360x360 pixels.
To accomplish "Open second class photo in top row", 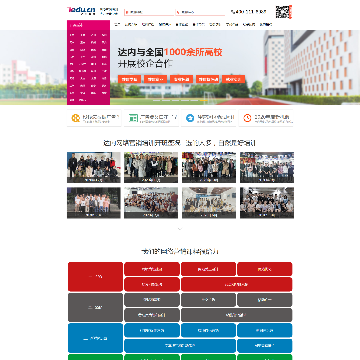I will pyautogui.click(x=151, y=168).
